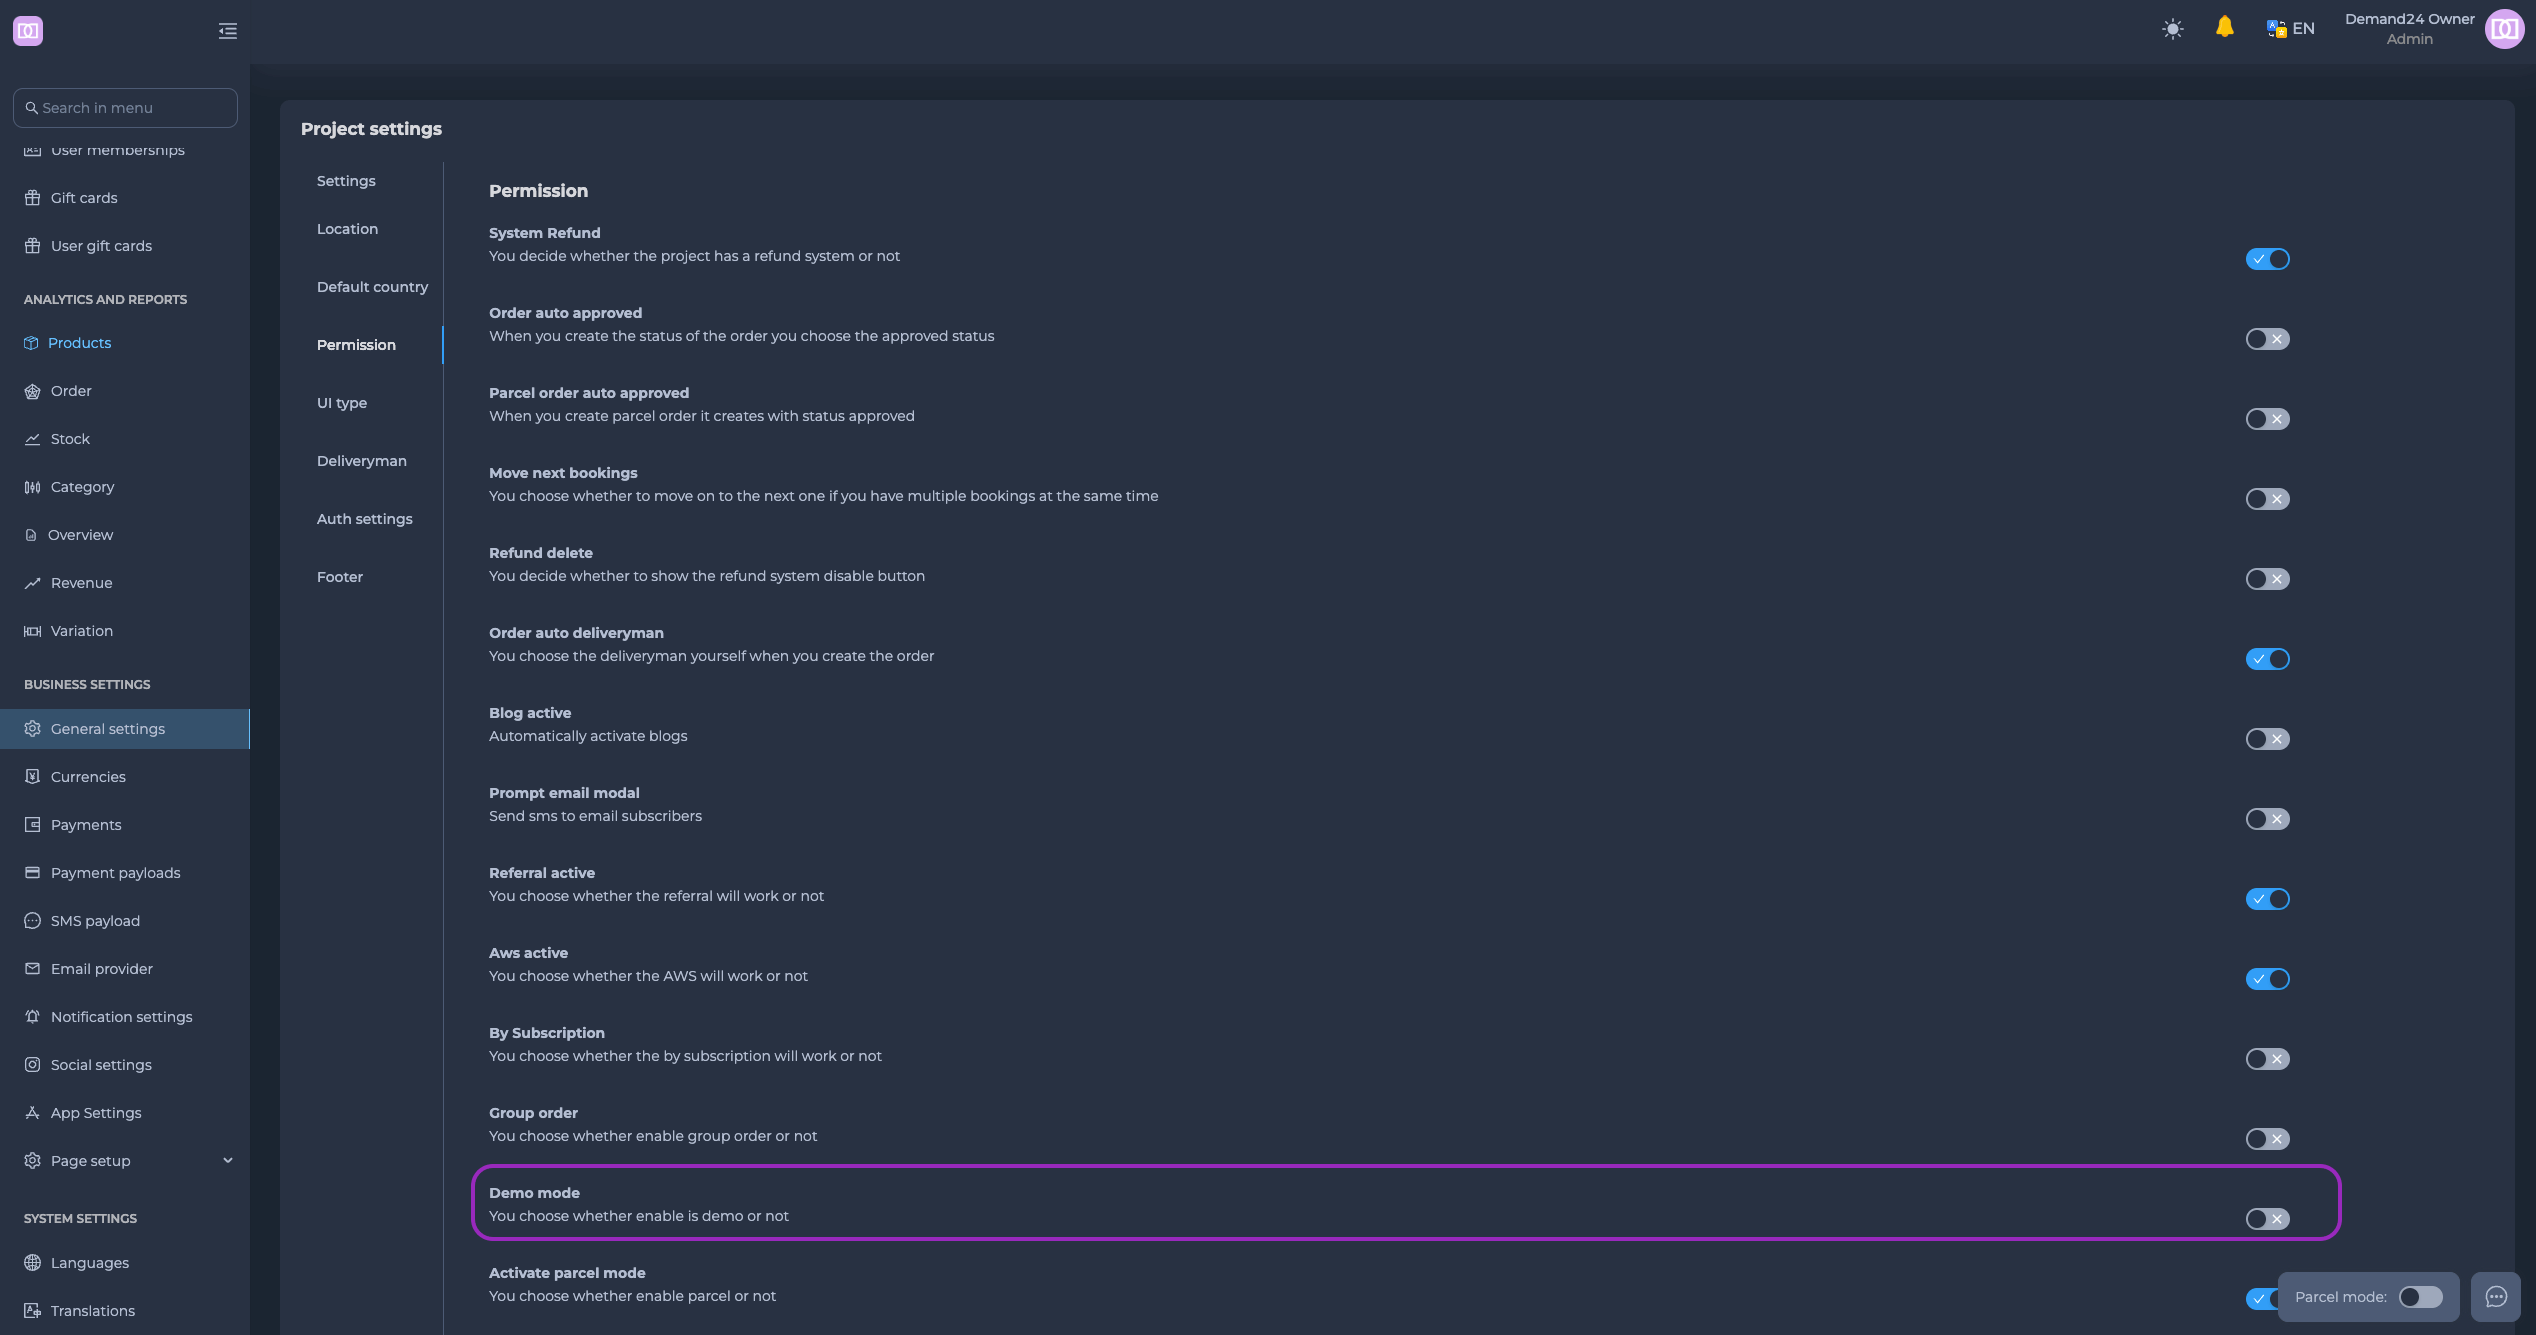Switch to the Deliveryman tab

(361, 461)
